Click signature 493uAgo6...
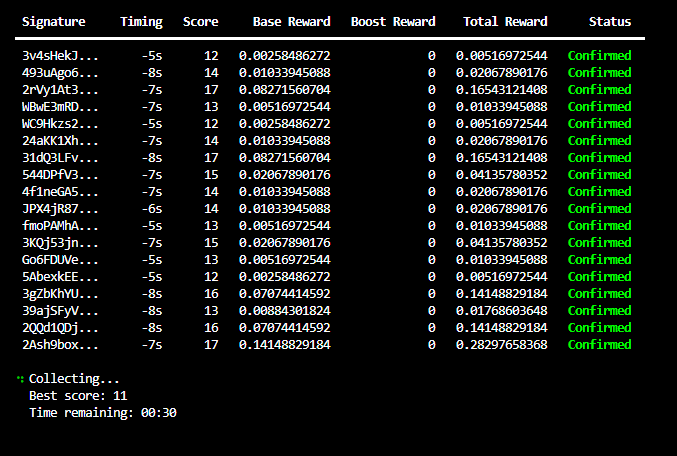Viewport: 677px width, 456px height. coord(60,73)
